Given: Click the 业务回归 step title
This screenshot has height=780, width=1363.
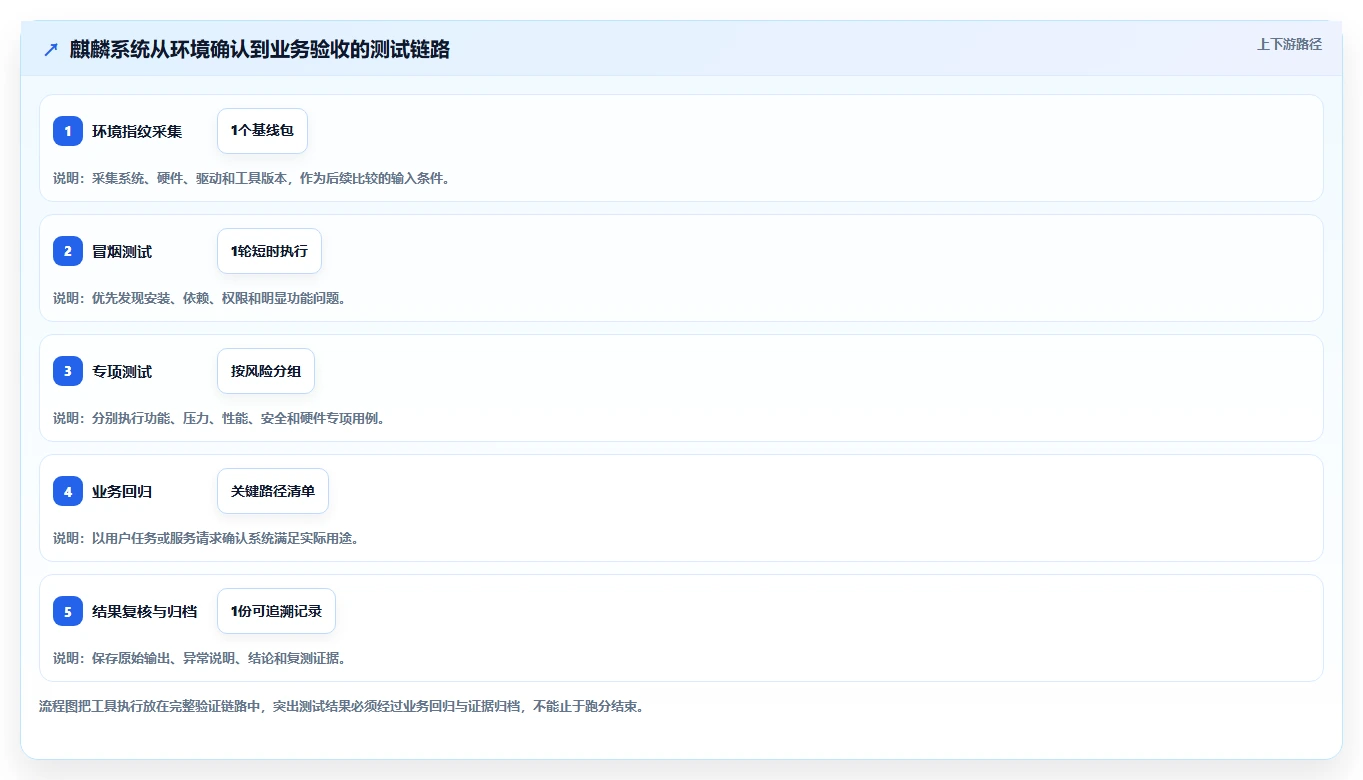Looking at the screenshot, I should 122,491.
